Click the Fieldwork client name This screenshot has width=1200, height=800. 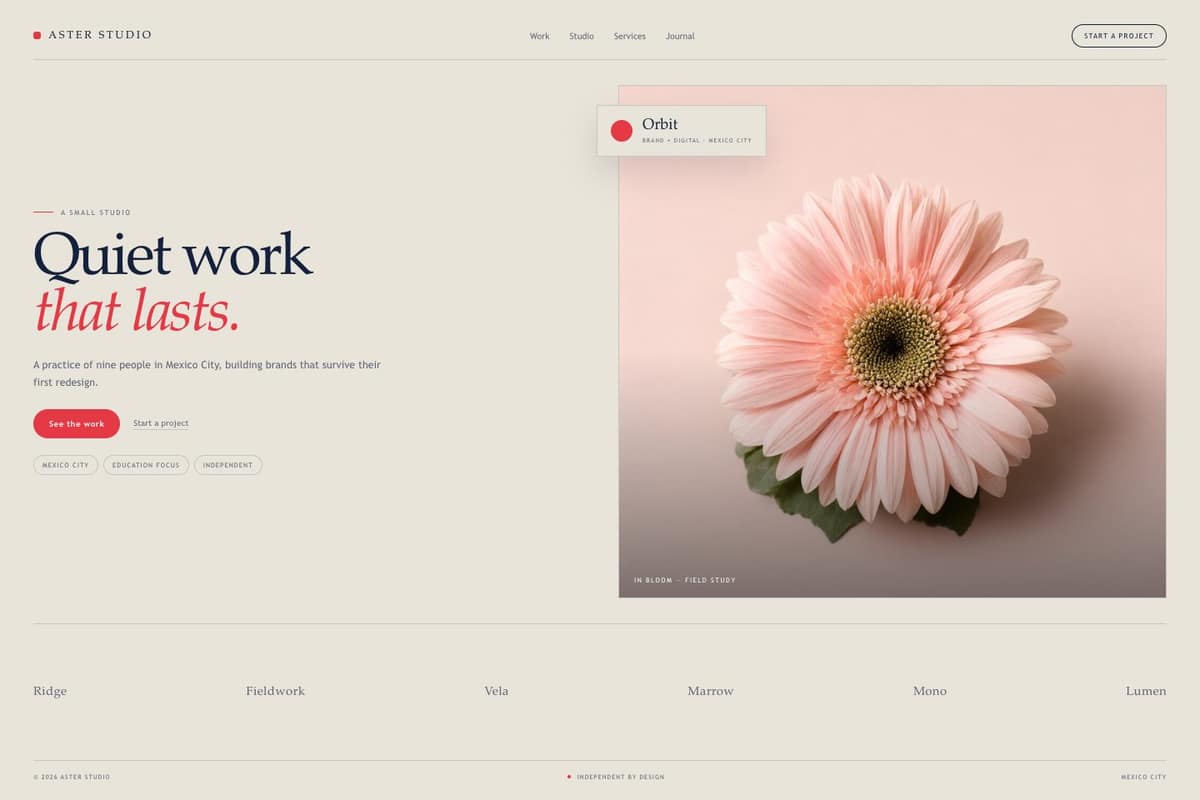click(x=275, y=691)
